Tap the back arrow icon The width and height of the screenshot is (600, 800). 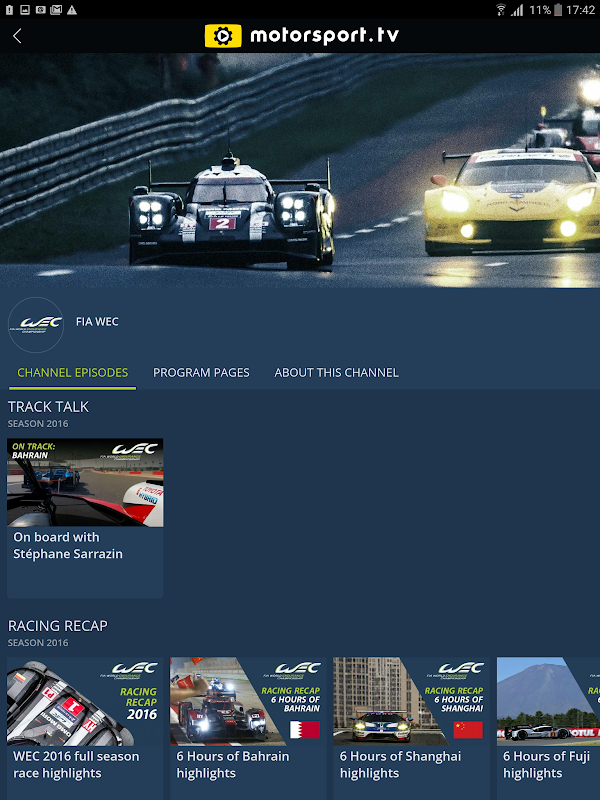tap(17, 36)
